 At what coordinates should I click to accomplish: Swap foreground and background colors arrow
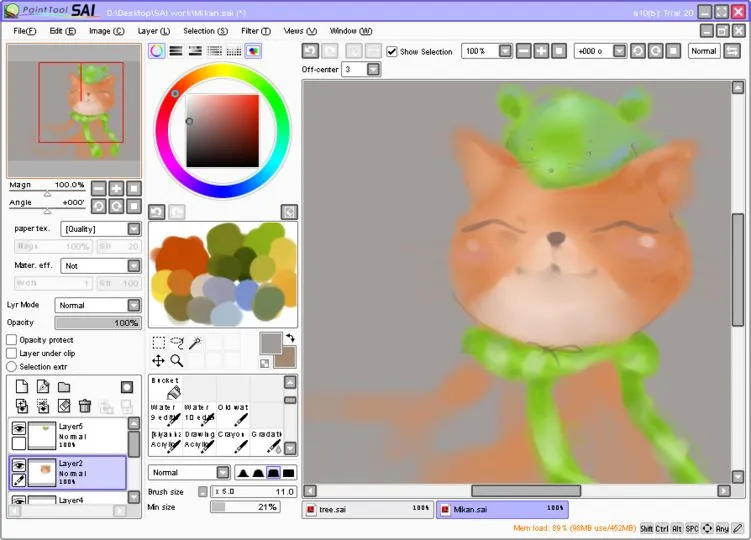(290, 337)
